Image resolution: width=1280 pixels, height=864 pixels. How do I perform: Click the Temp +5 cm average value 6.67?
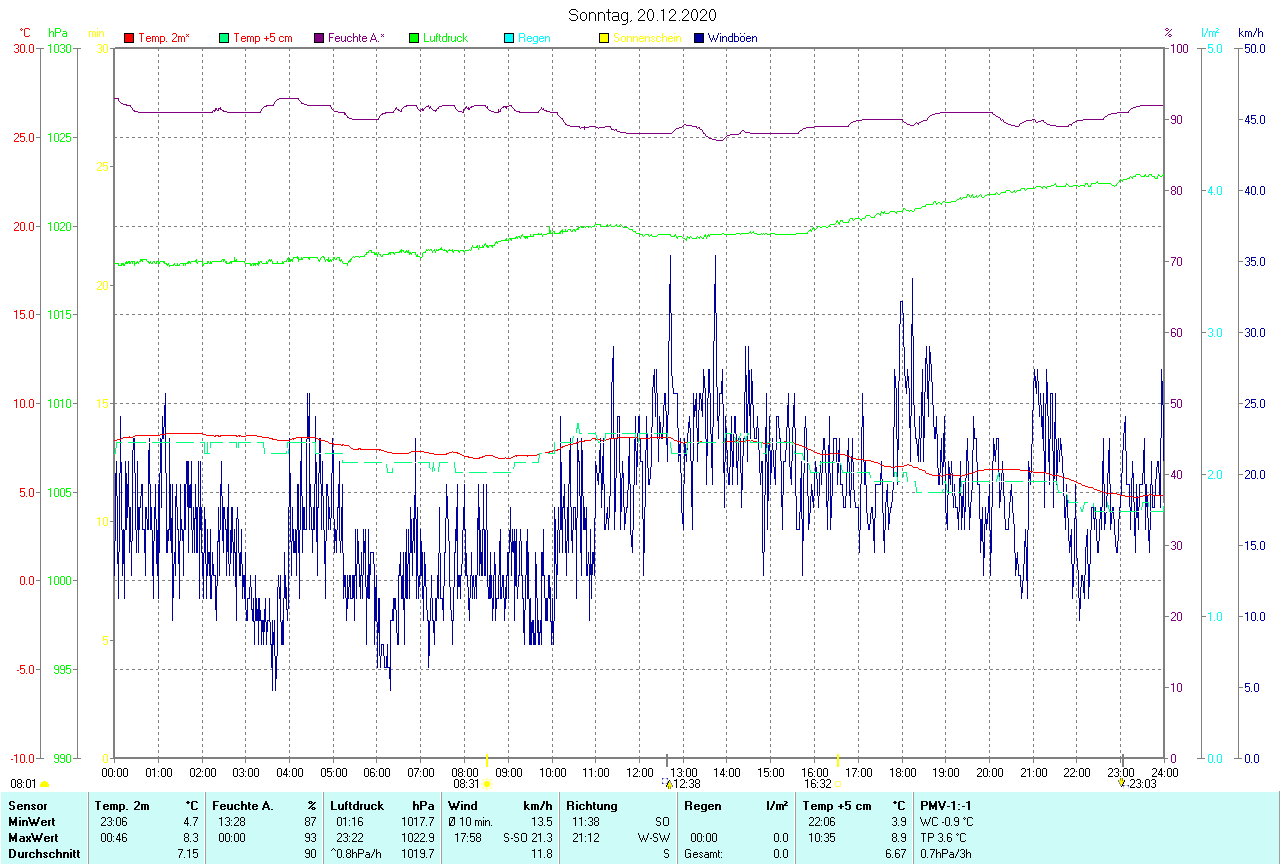coord(895,854)
